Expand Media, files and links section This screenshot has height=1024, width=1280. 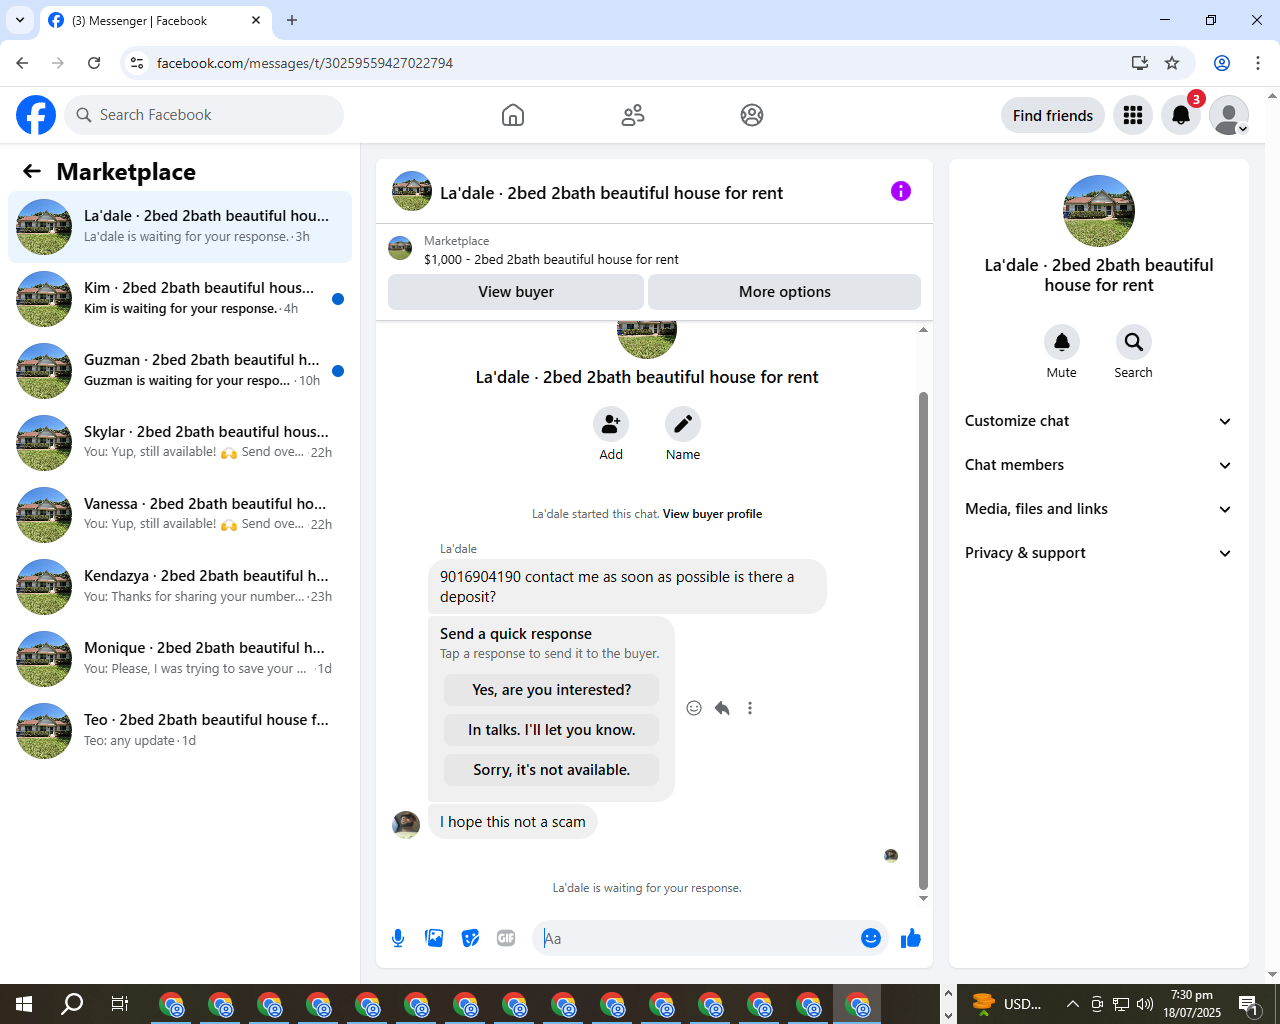point(1099,509)
